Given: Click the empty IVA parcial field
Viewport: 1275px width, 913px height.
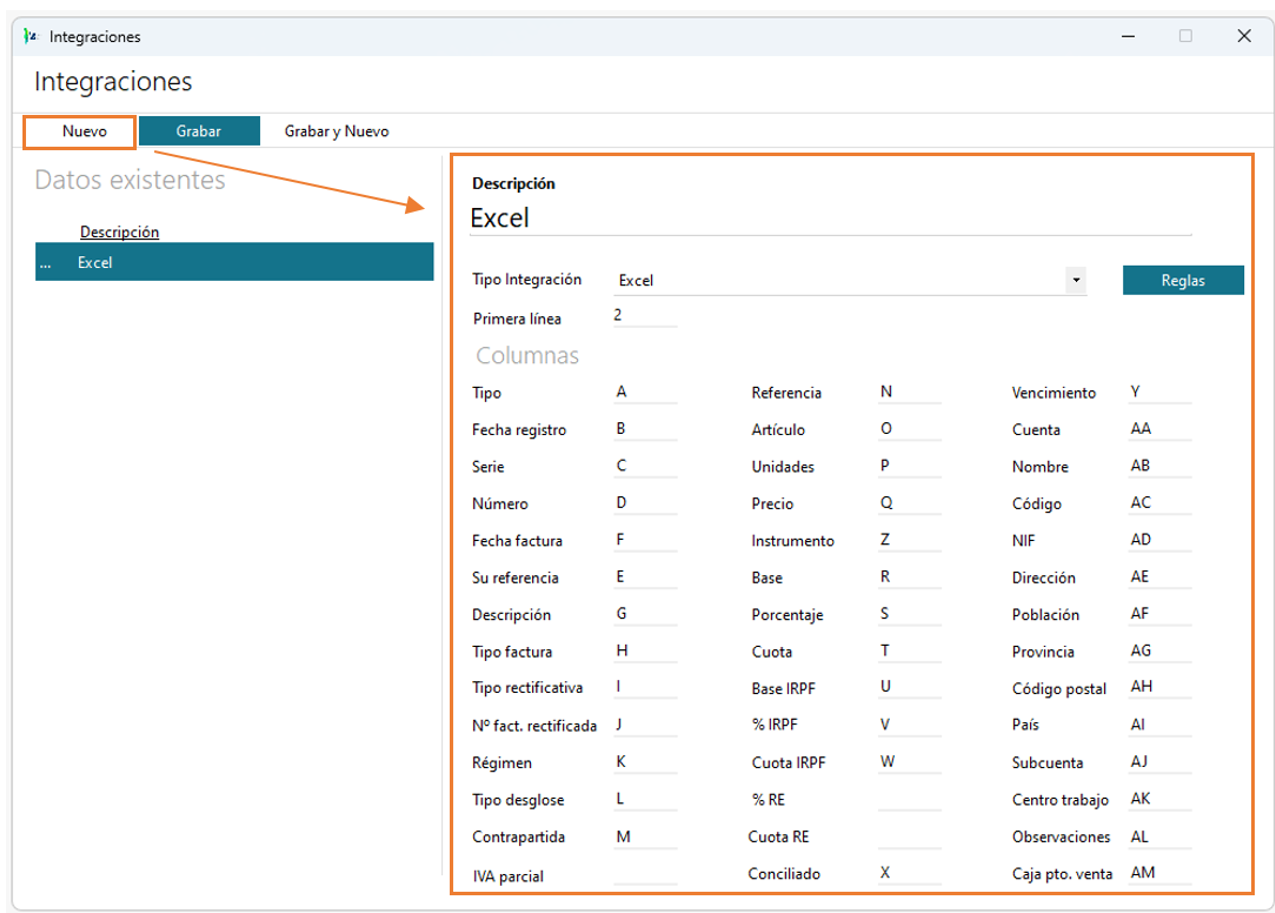Looking at the screenshot, I should [645, 873].
